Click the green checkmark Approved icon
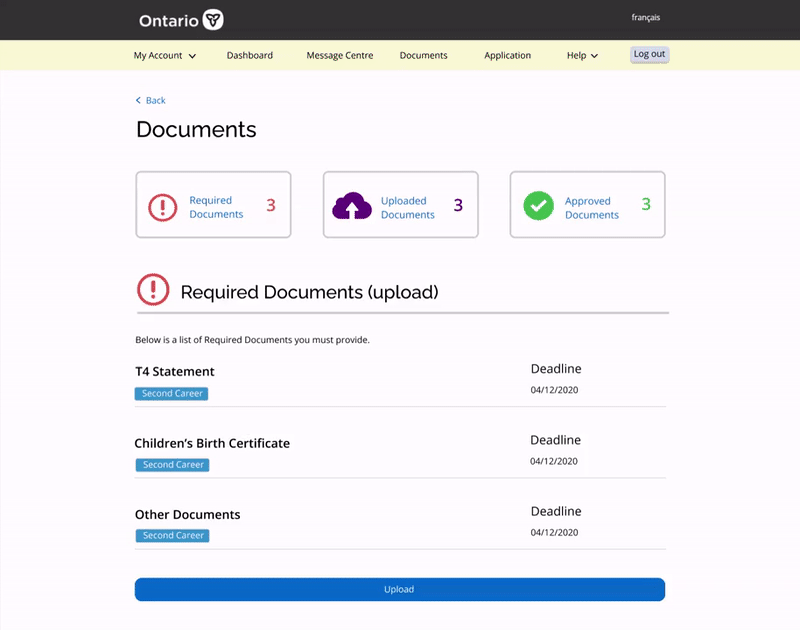Viewport: 800px width, 630px height. point(538,206)
